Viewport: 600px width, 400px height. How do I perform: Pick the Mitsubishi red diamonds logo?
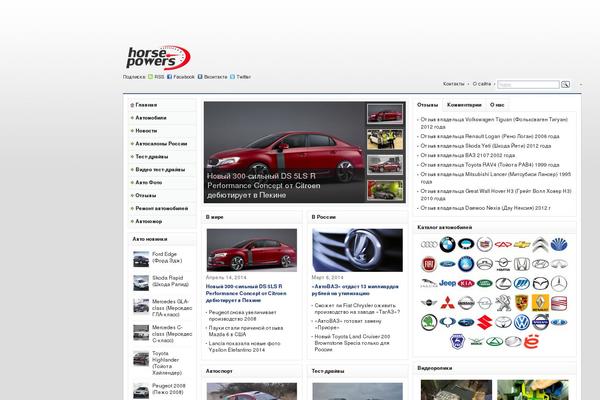pos(447,303)
